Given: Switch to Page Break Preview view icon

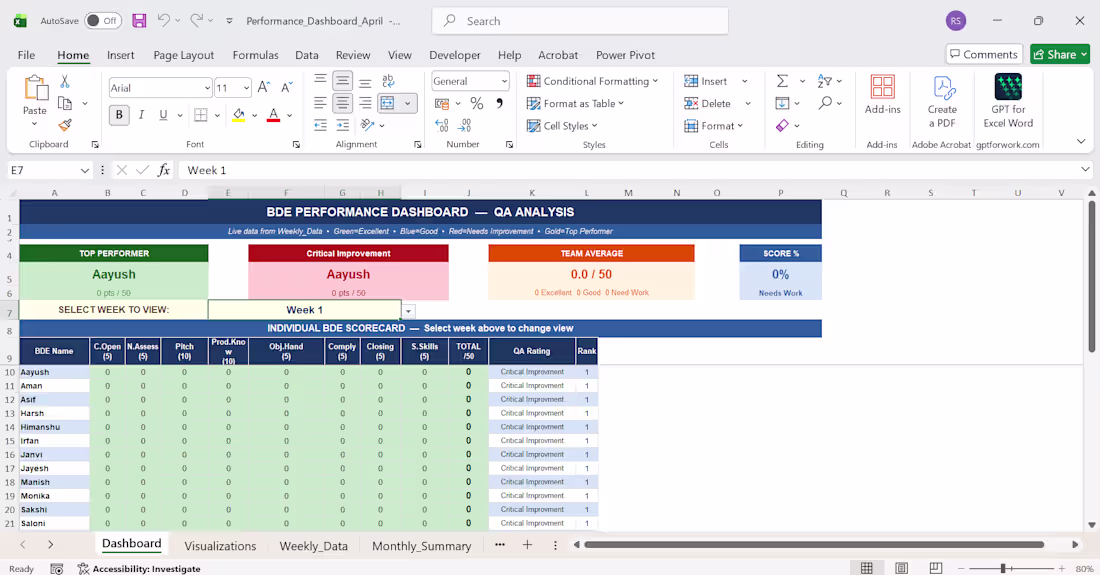Looking at the screenshot, I should click(x=935, y=568).
